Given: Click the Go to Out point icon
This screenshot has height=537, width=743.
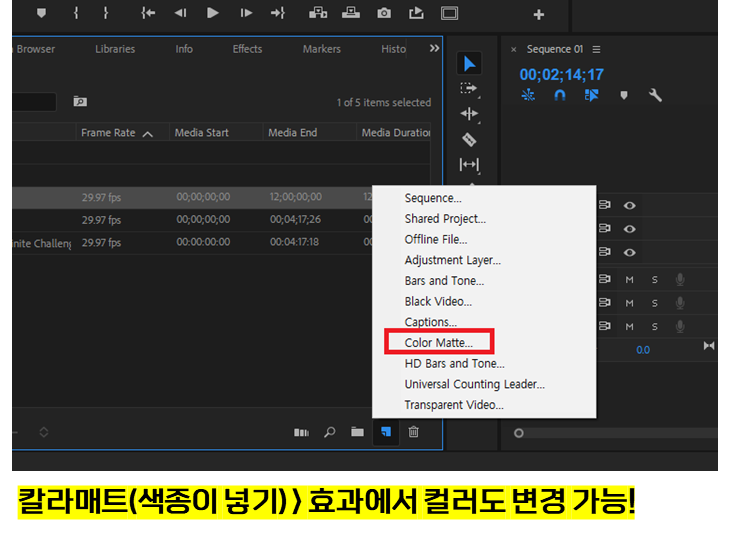Looking at the screenshot, I should 278,13.
